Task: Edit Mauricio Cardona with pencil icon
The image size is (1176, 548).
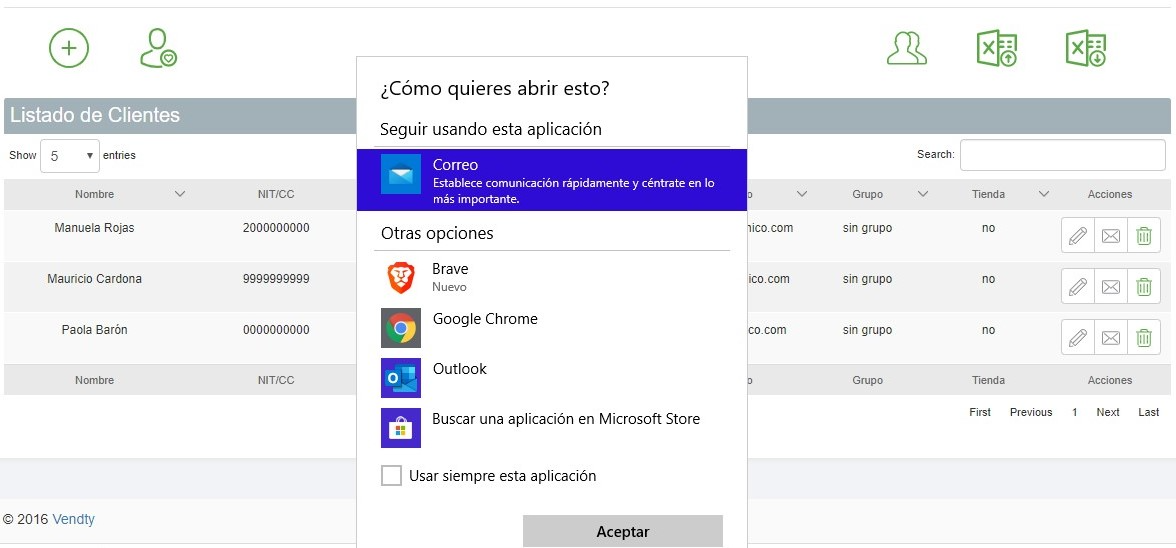Action: click(1078, 286)
